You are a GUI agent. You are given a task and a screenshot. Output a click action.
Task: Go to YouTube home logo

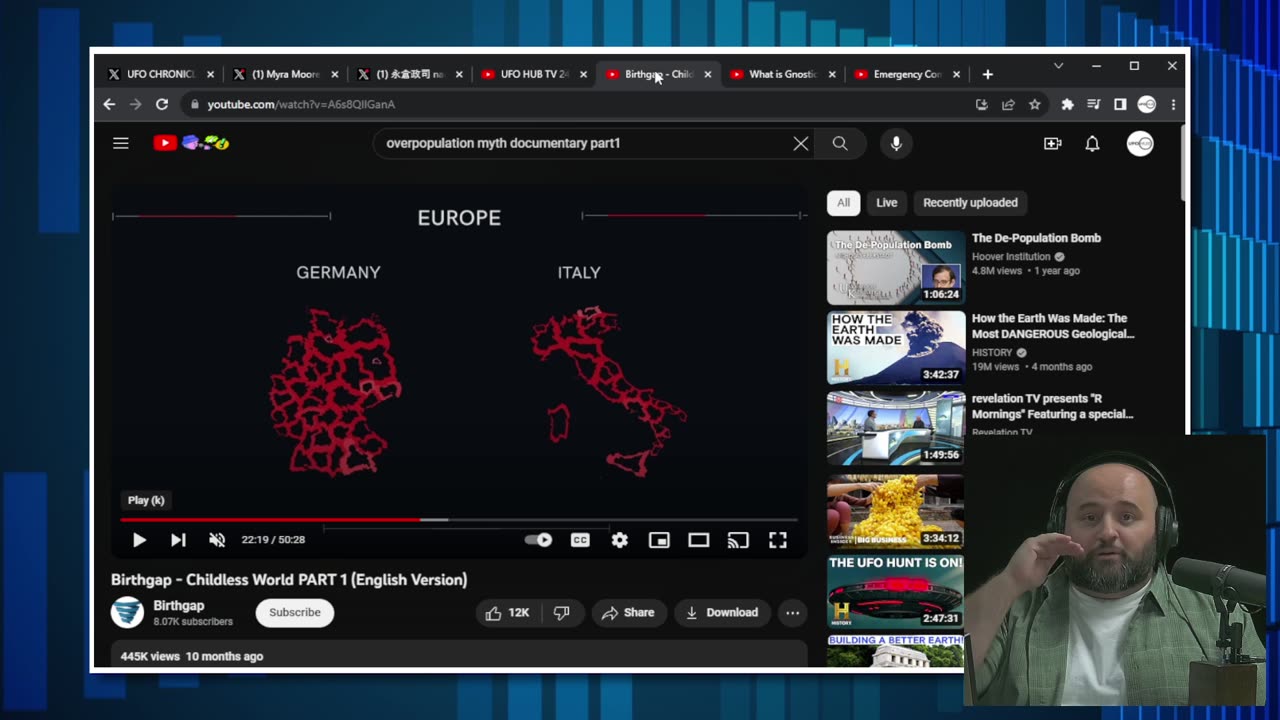point(191,143)
